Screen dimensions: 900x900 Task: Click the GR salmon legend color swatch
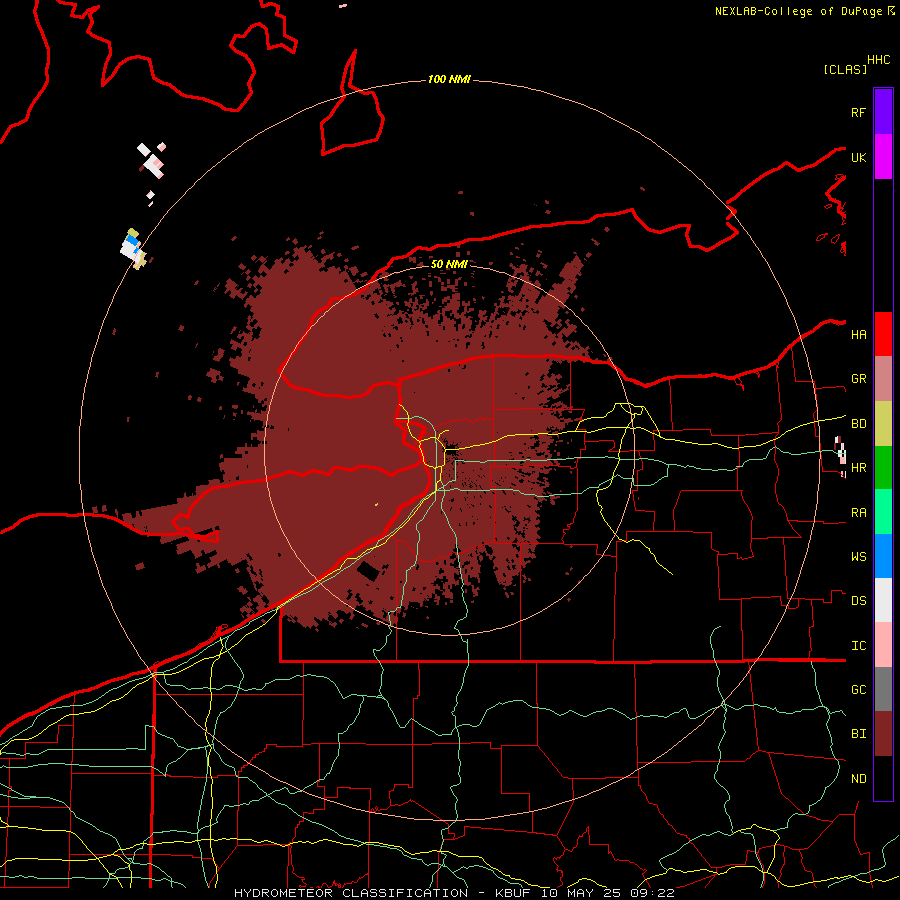pyautogui.click(x=883, y=379)
